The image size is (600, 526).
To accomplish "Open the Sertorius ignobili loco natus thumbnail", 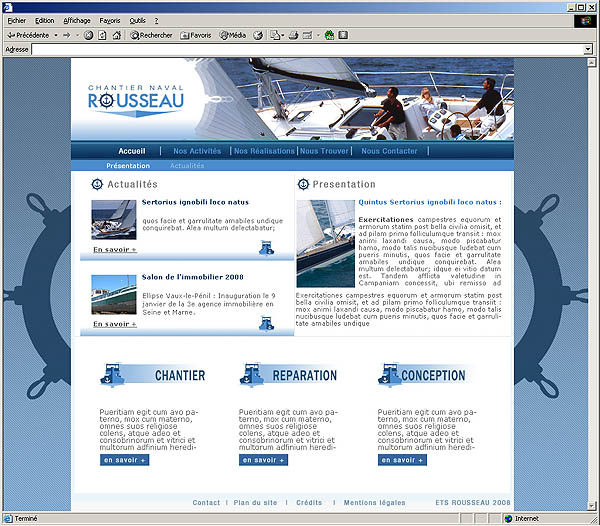I will [x=114, y=220].
